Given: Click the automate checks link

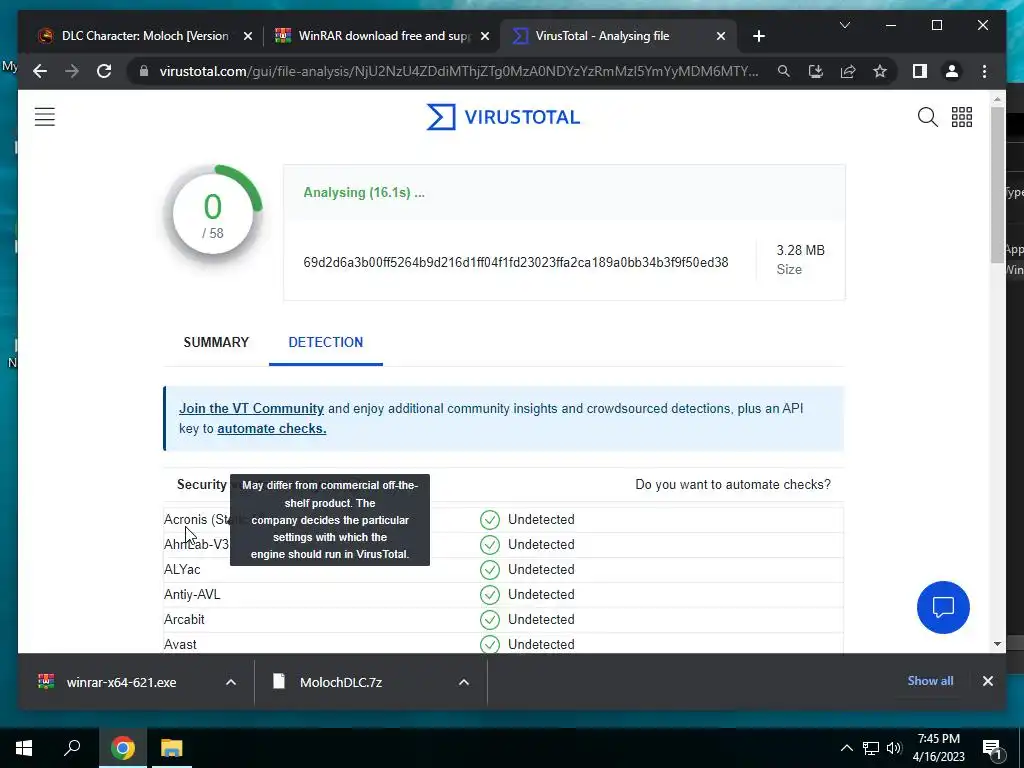Looking at the screenshot, I should (272, 428).
